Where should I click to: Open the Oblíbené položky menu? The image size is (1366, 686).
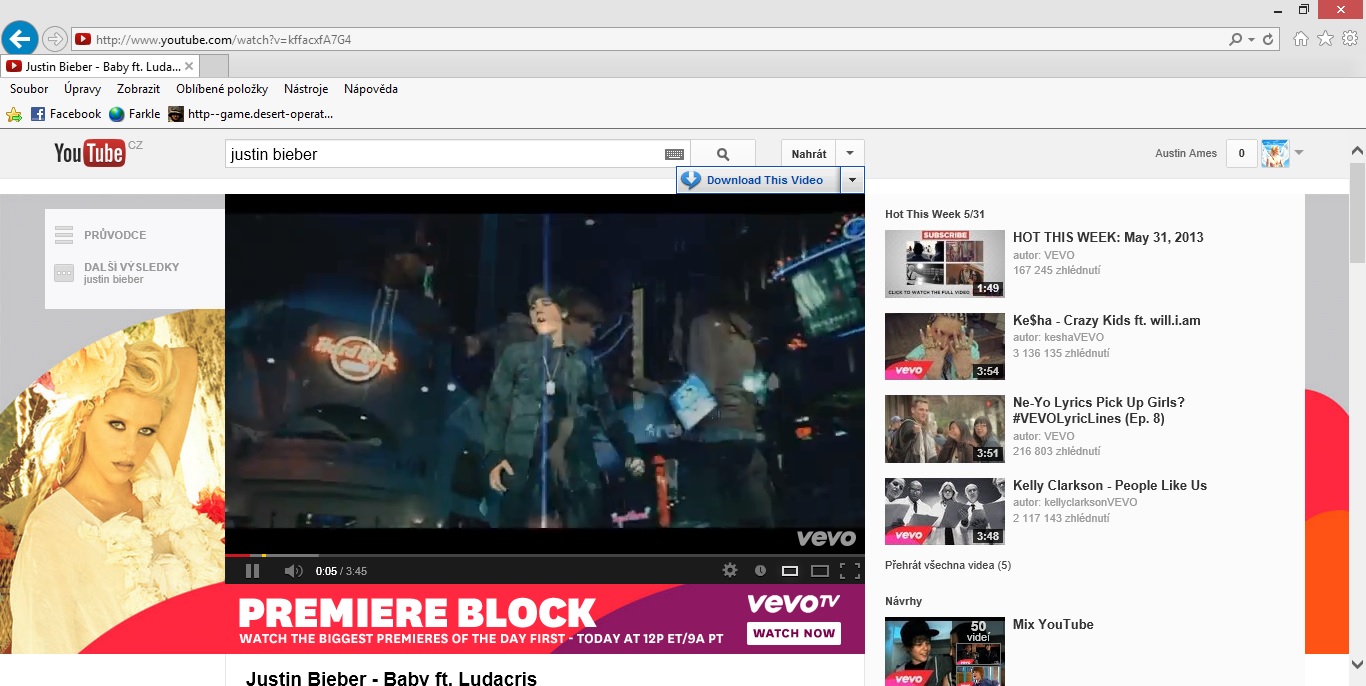[x=222, y=89]
